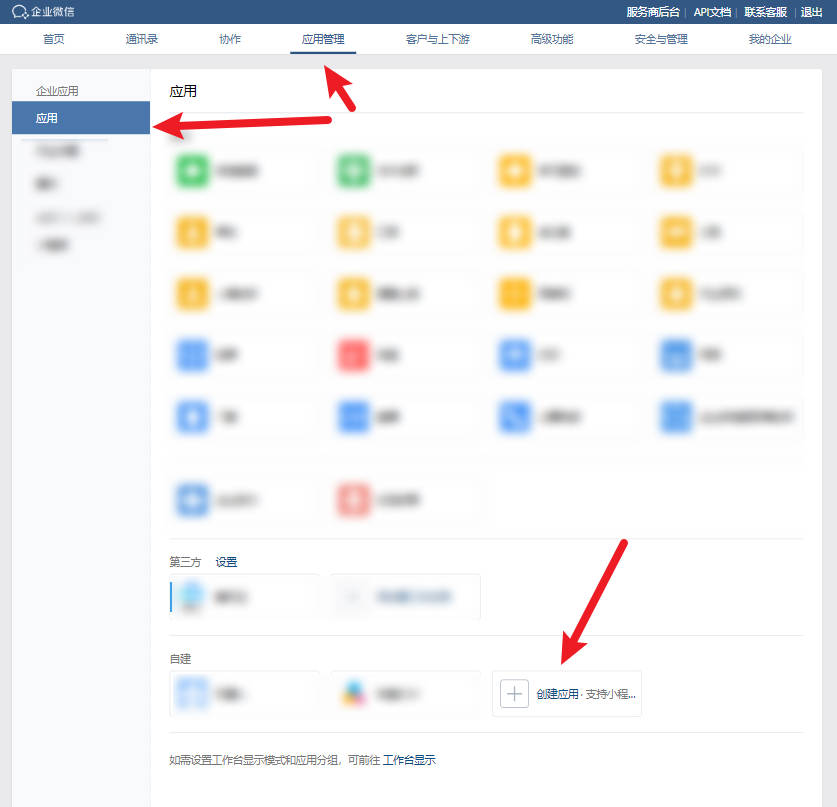Switch to the 通讯录 tab
Image resolution: width=837 pixels, height=807 pixels.
click(x=141, y=39)
